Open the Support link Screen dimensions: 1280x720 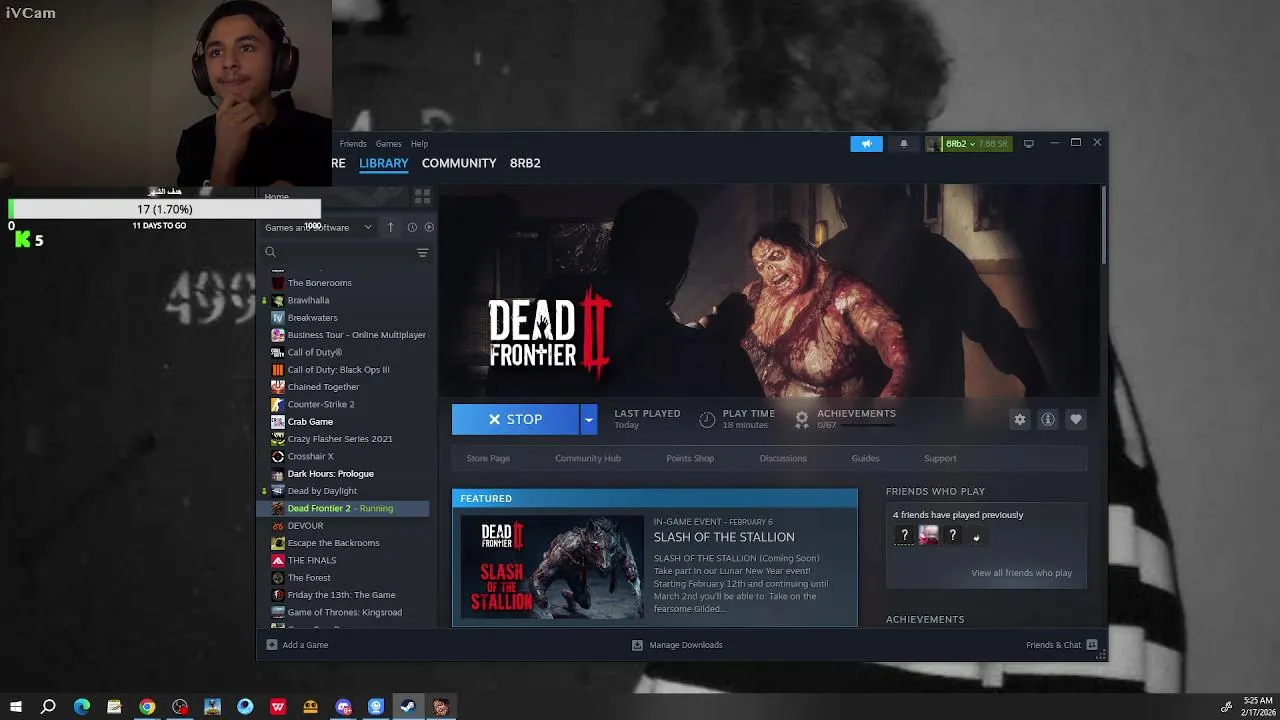tap(940, 458)
